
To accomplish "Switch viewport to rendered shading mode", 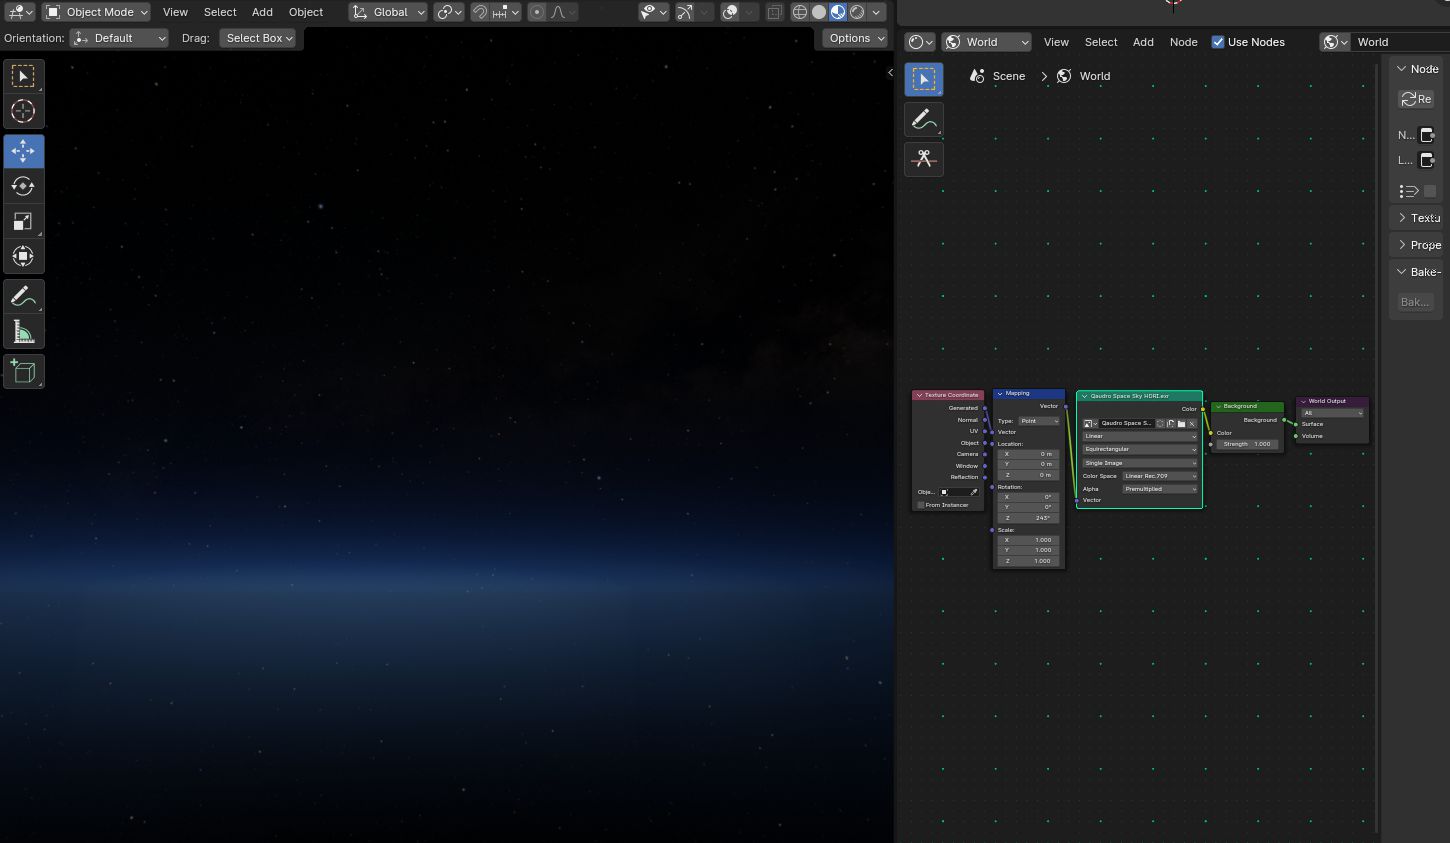I will pyautogui.click(x=857, y=12).
